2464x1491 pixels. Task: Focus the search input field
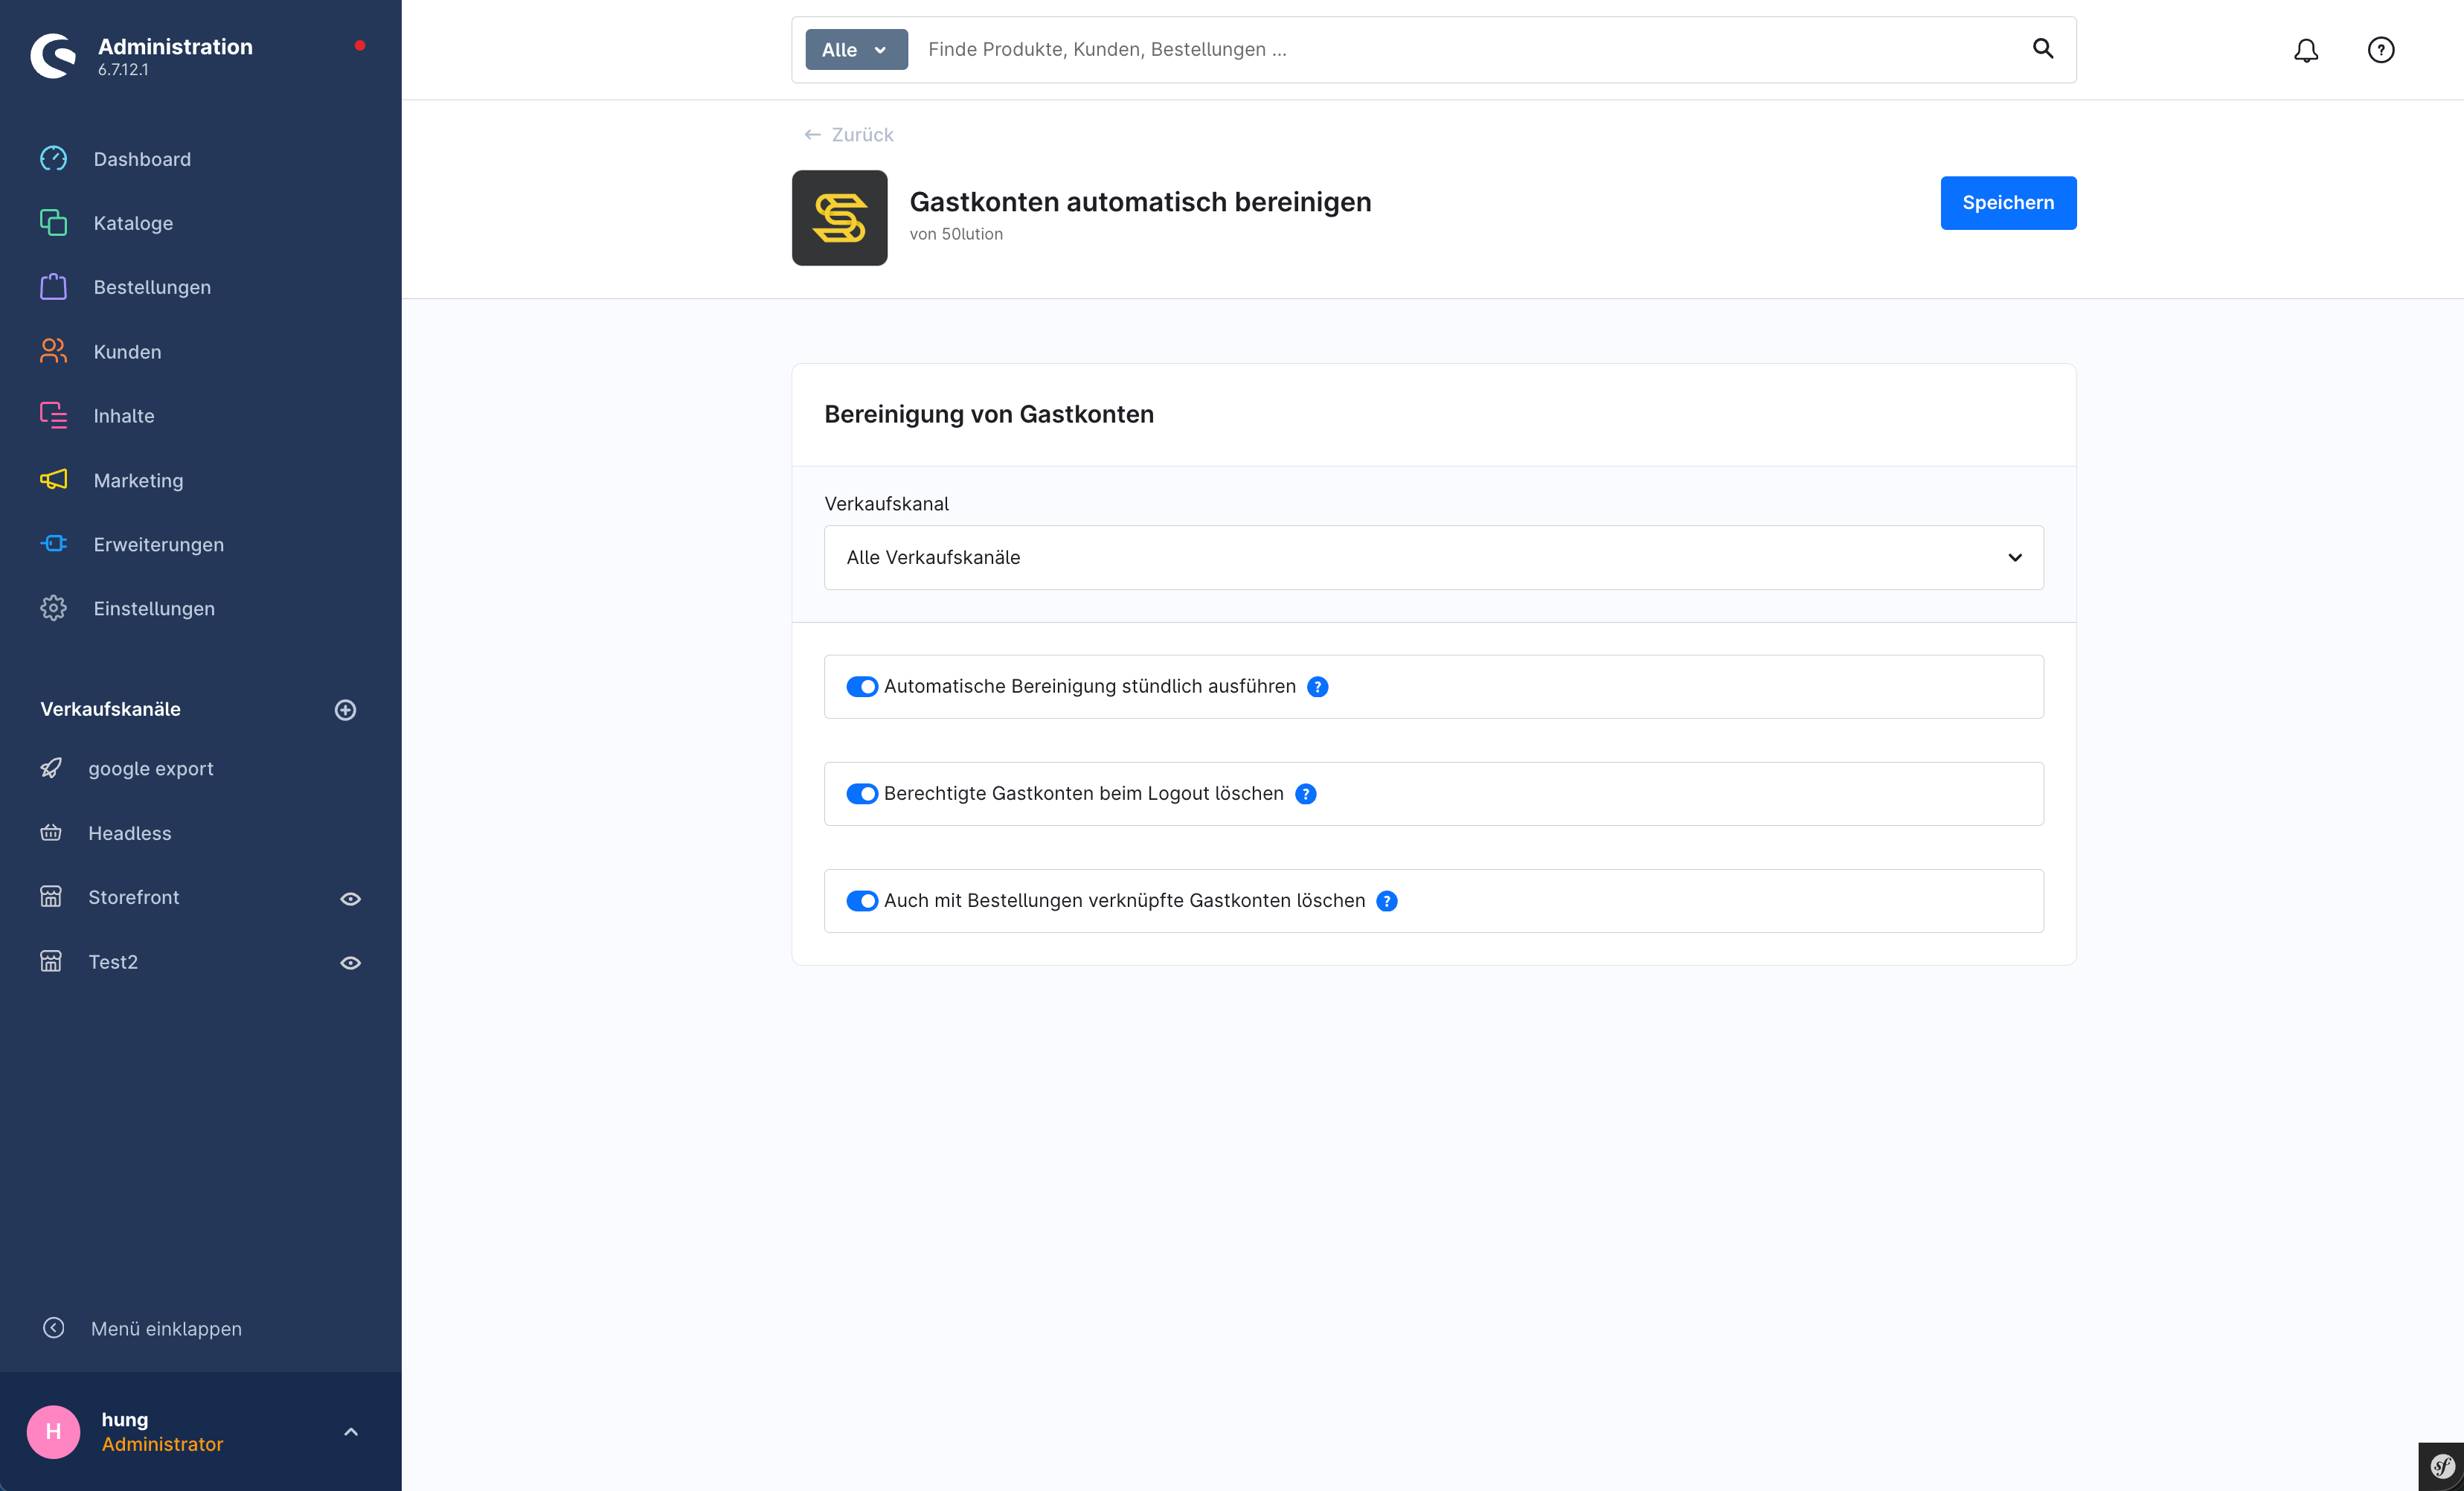click(x=1470, y=49)
